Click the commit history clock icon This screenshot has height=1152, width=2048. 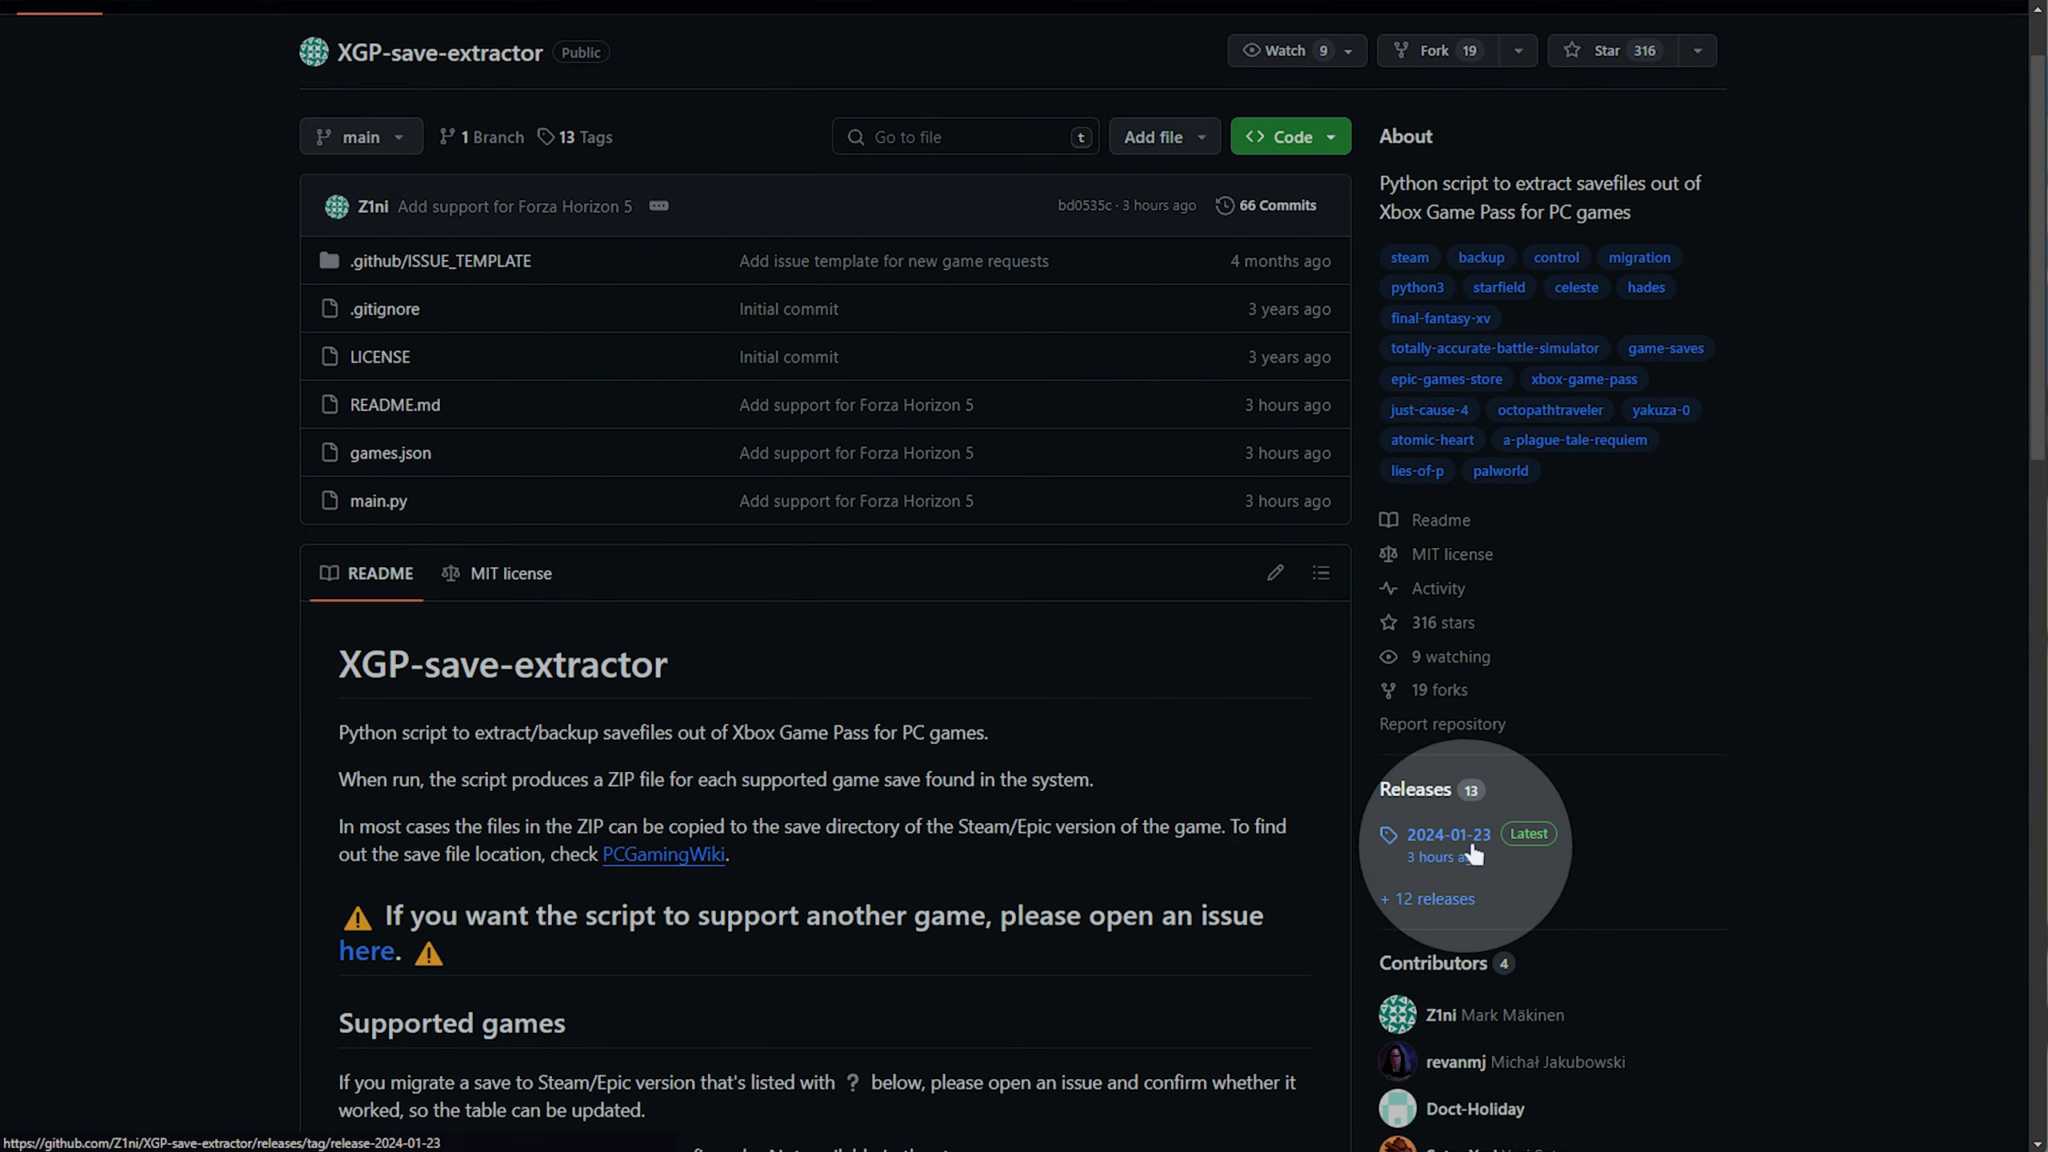[1224, 206]
